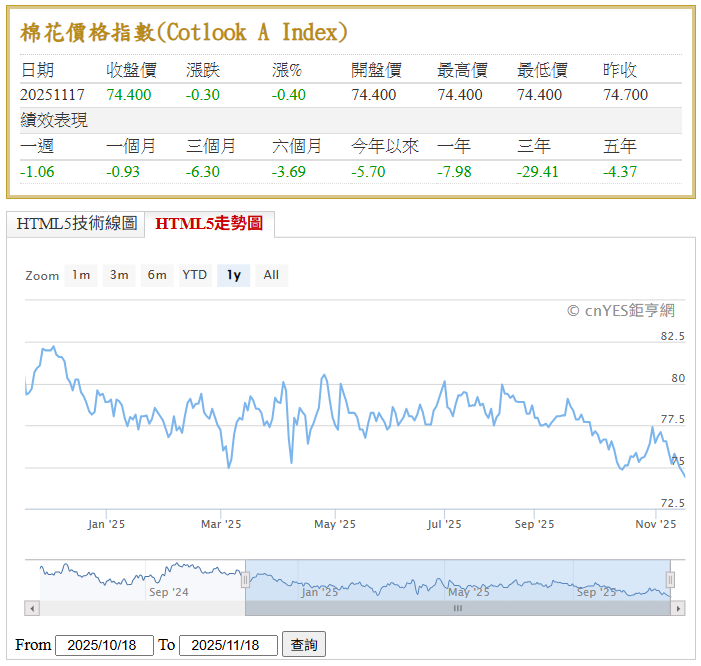The width and height of the screenshot is (701, 666).
Task: Click the navigator's left range handle
Action: click(245, 579)
